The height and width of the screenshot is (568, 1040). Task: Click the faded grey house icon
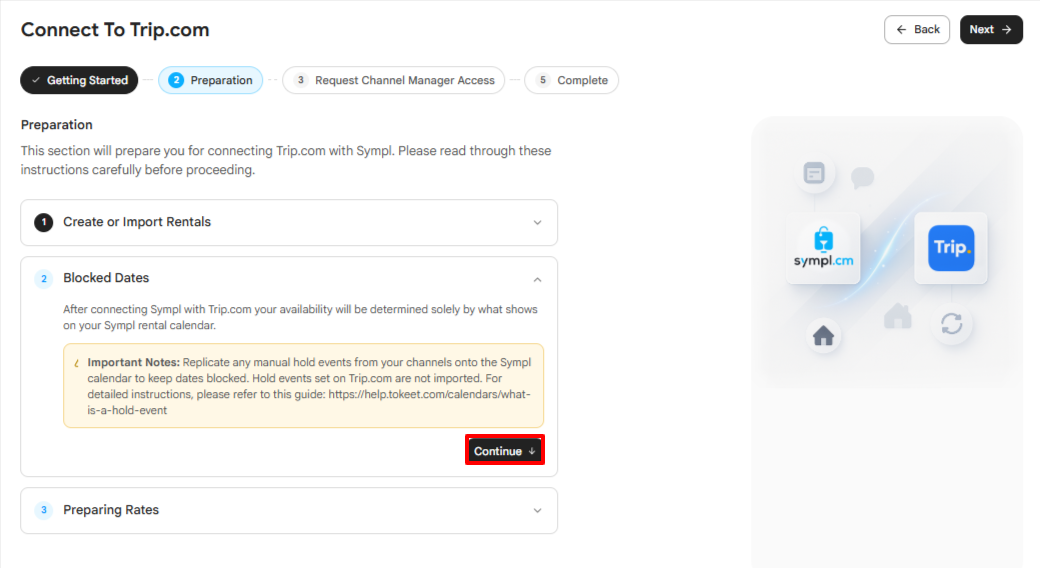[x=897, y=316]
